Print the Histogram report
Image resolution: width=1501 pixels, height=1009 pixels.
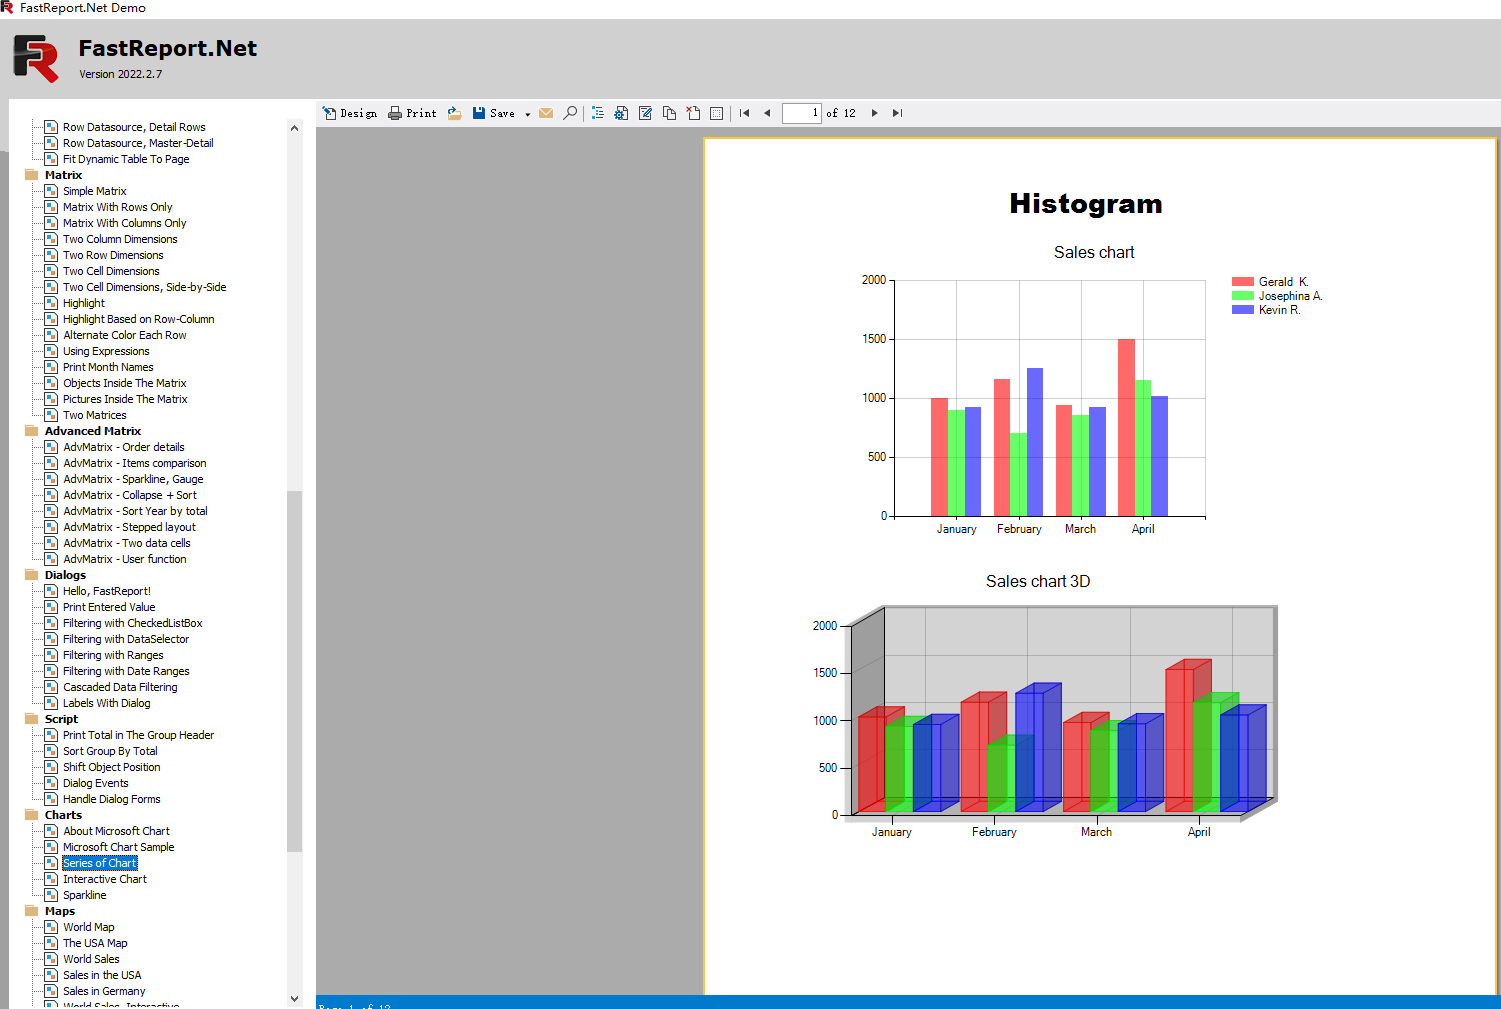(412, 113)
